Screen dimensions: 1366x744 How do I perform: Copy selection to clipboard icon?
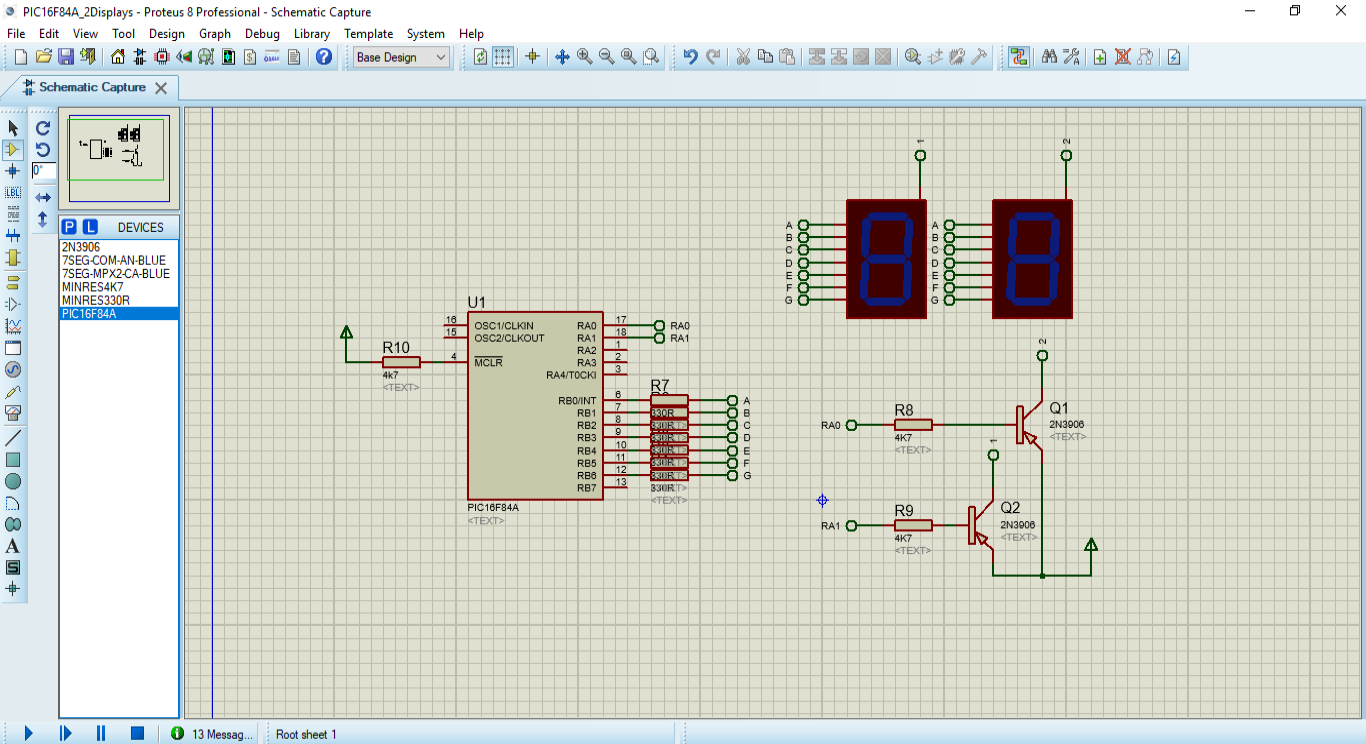[765, 57]
